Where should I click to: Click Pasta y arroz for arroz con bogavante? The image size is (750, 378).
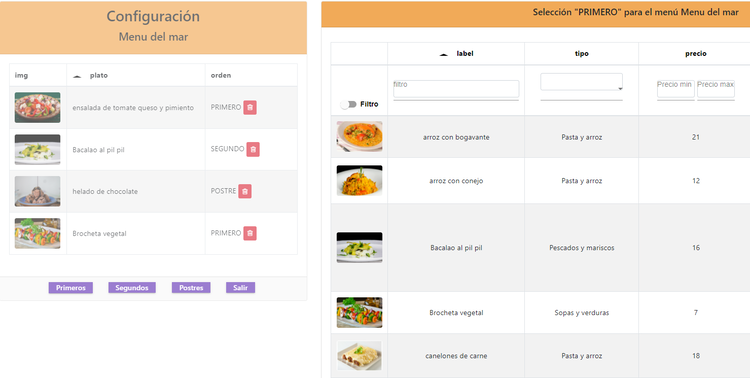582,137
